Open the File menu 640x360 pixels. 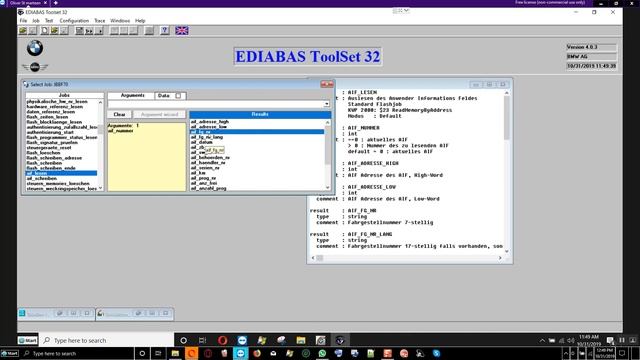coord(23,20)
